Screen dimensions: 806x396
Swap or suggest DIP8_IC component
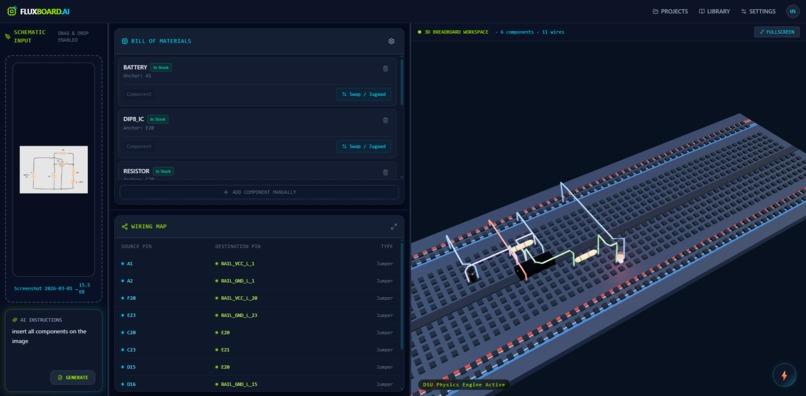(363, 147)
